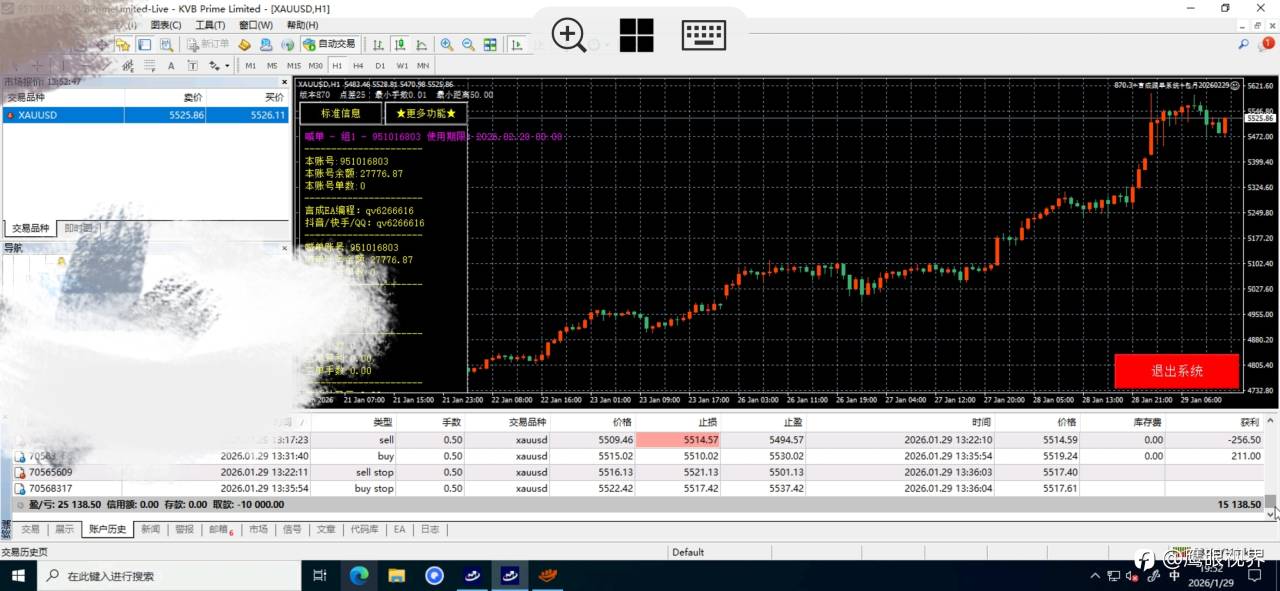The width and height of the screenshot is (1280, 591).
Task: Select the M1 timeframe
Action: coord(250,66)
